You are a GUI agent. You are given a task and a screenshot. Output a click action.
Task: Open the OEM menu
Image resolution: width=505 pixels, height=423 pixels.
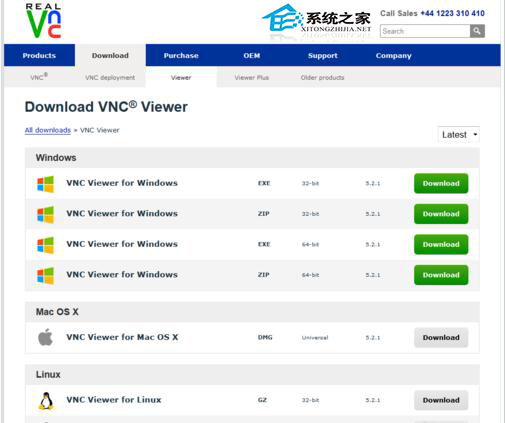tap(252, 55)
